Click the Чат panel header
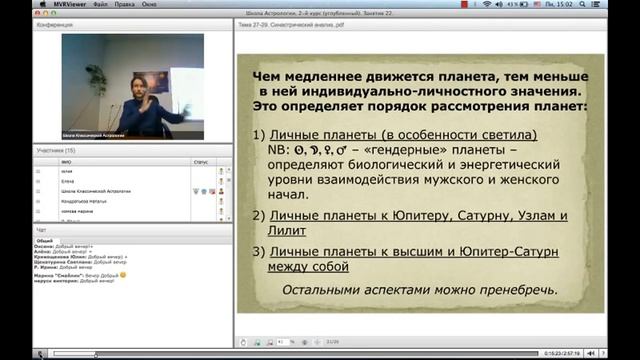 point(41,230)
